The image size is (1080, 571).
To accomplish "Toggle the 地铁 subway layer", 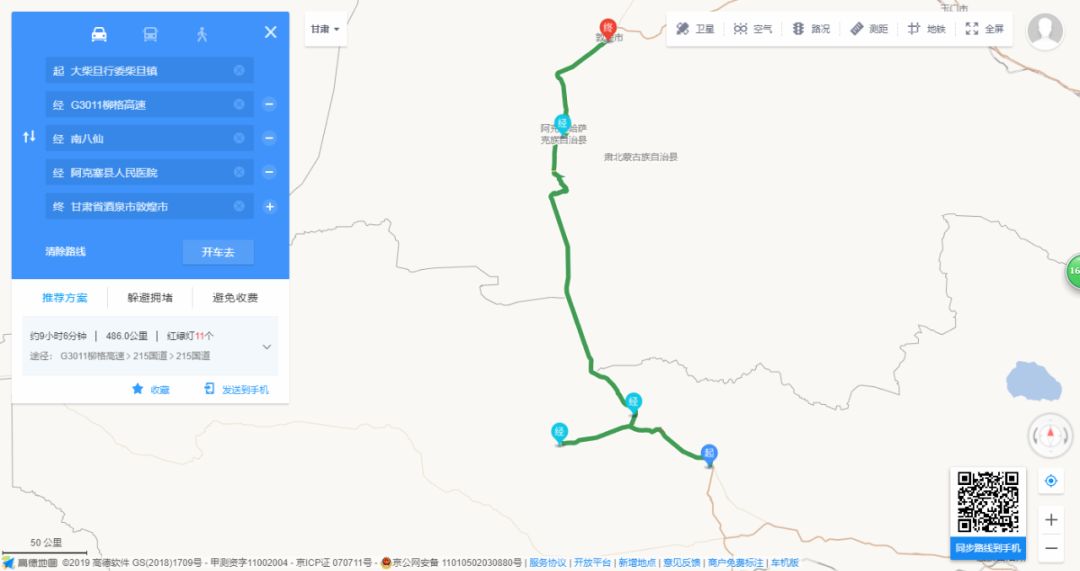I will click(926, 29).
